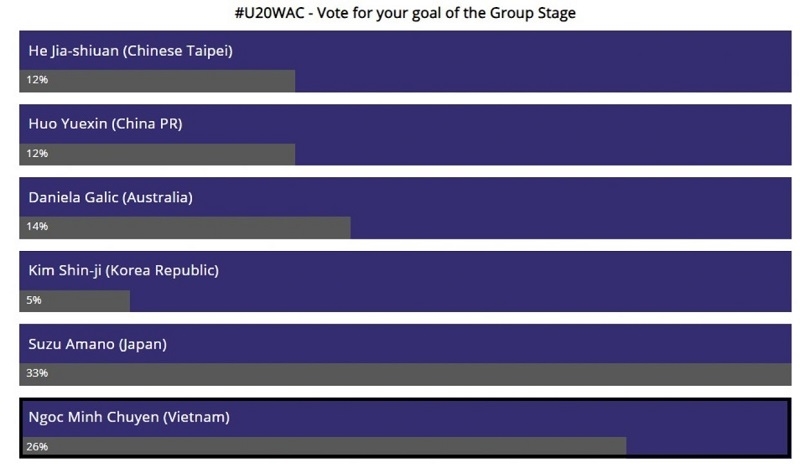Click the 5% gray bar under Kim Shin-ji
Screen dimensions: 800x464
(74, 301)
